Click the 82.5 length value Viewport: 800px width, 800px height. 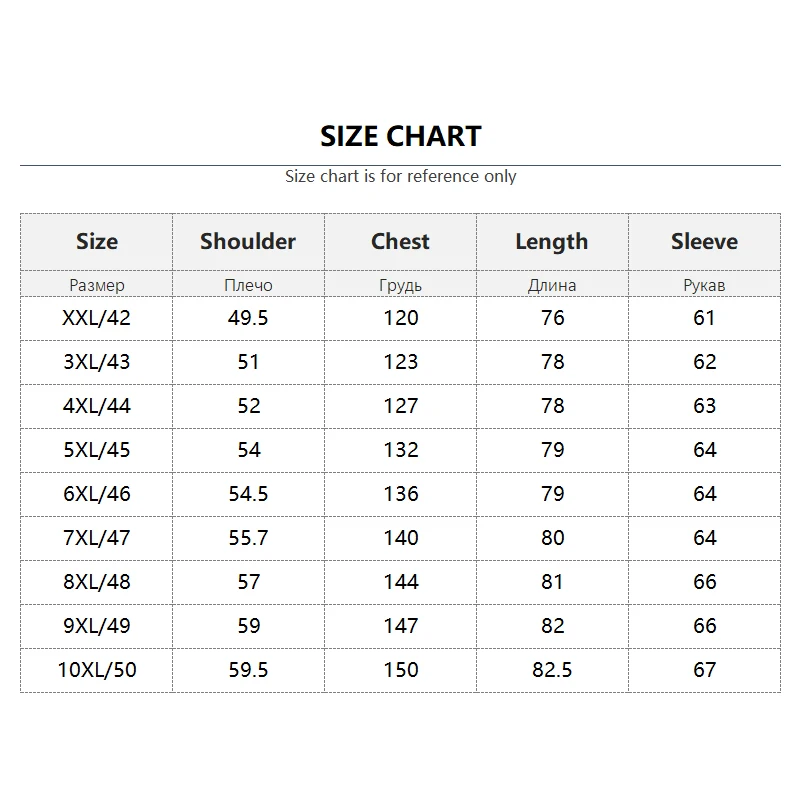[x=552, y=670]
